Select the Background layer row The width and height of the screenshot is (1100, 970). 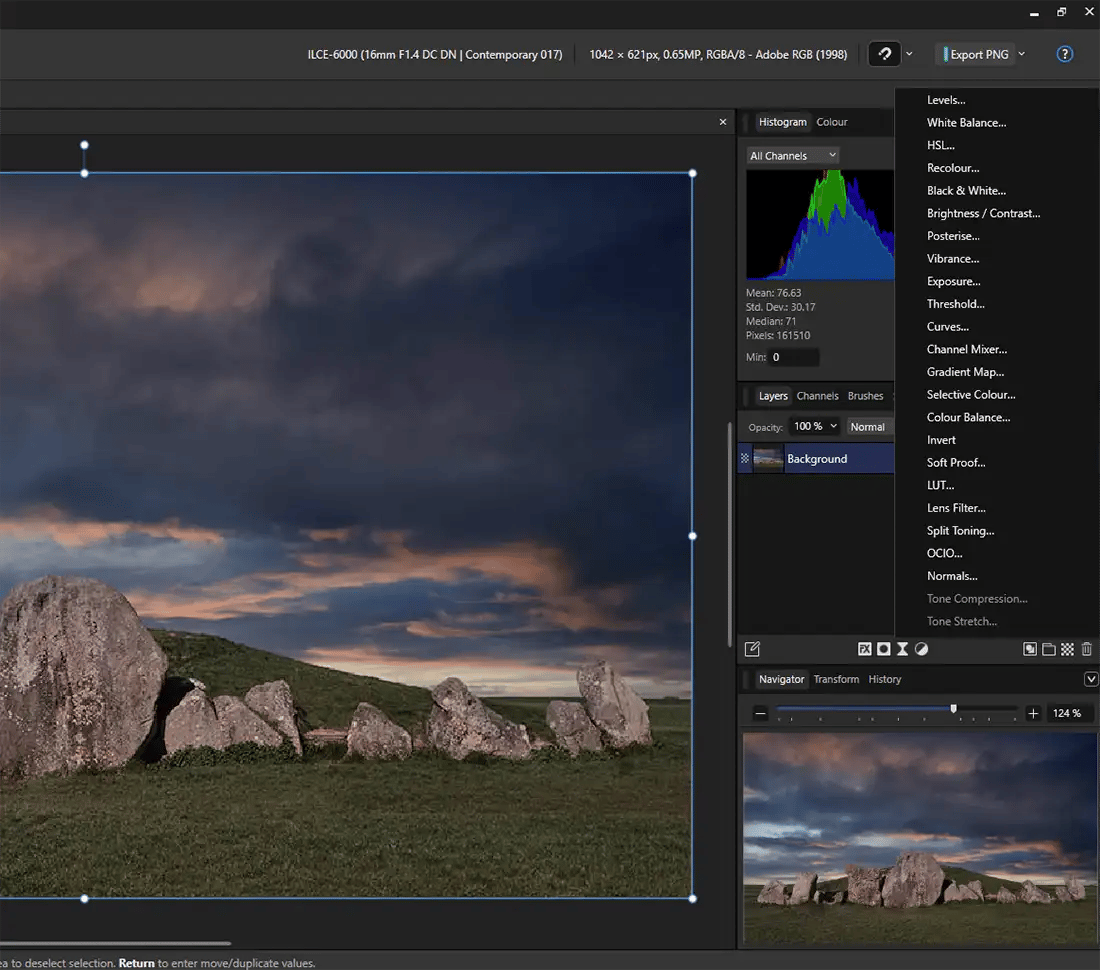[816, 459]
